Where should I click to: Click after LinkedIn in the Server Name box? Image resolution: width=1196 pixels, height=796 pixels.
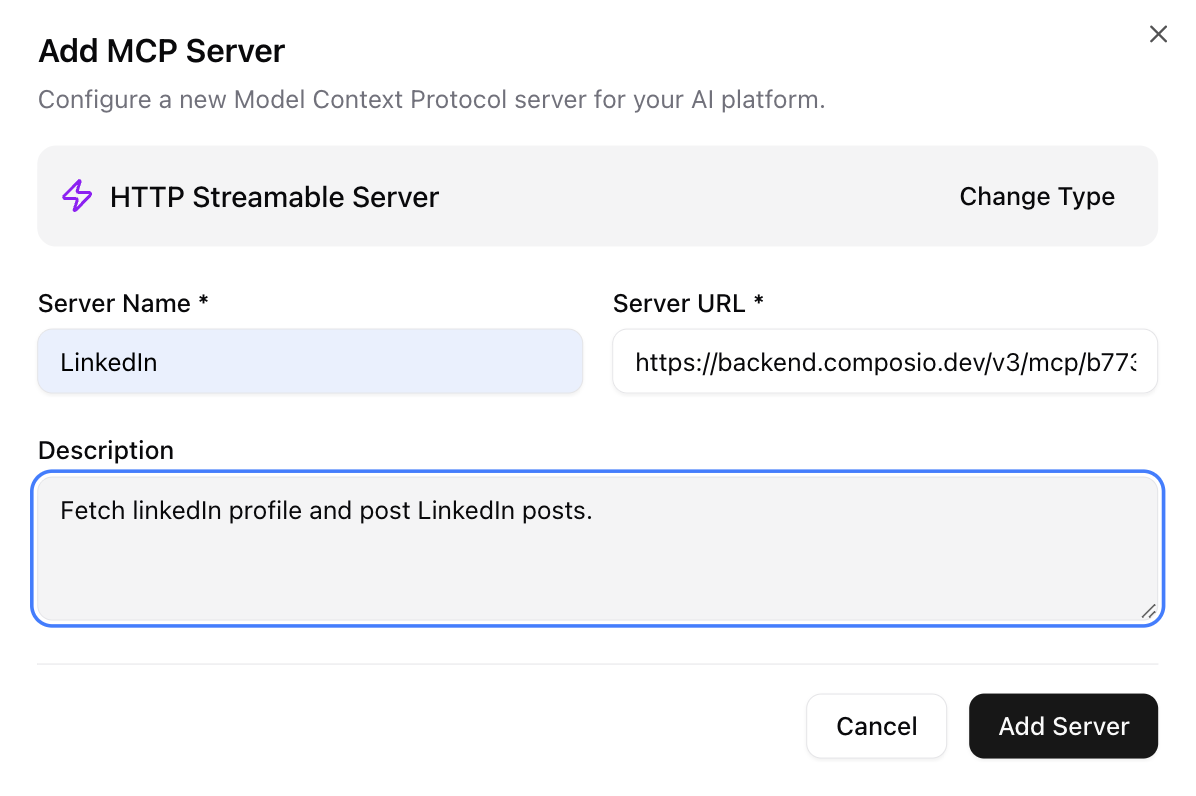pos(160,362)
